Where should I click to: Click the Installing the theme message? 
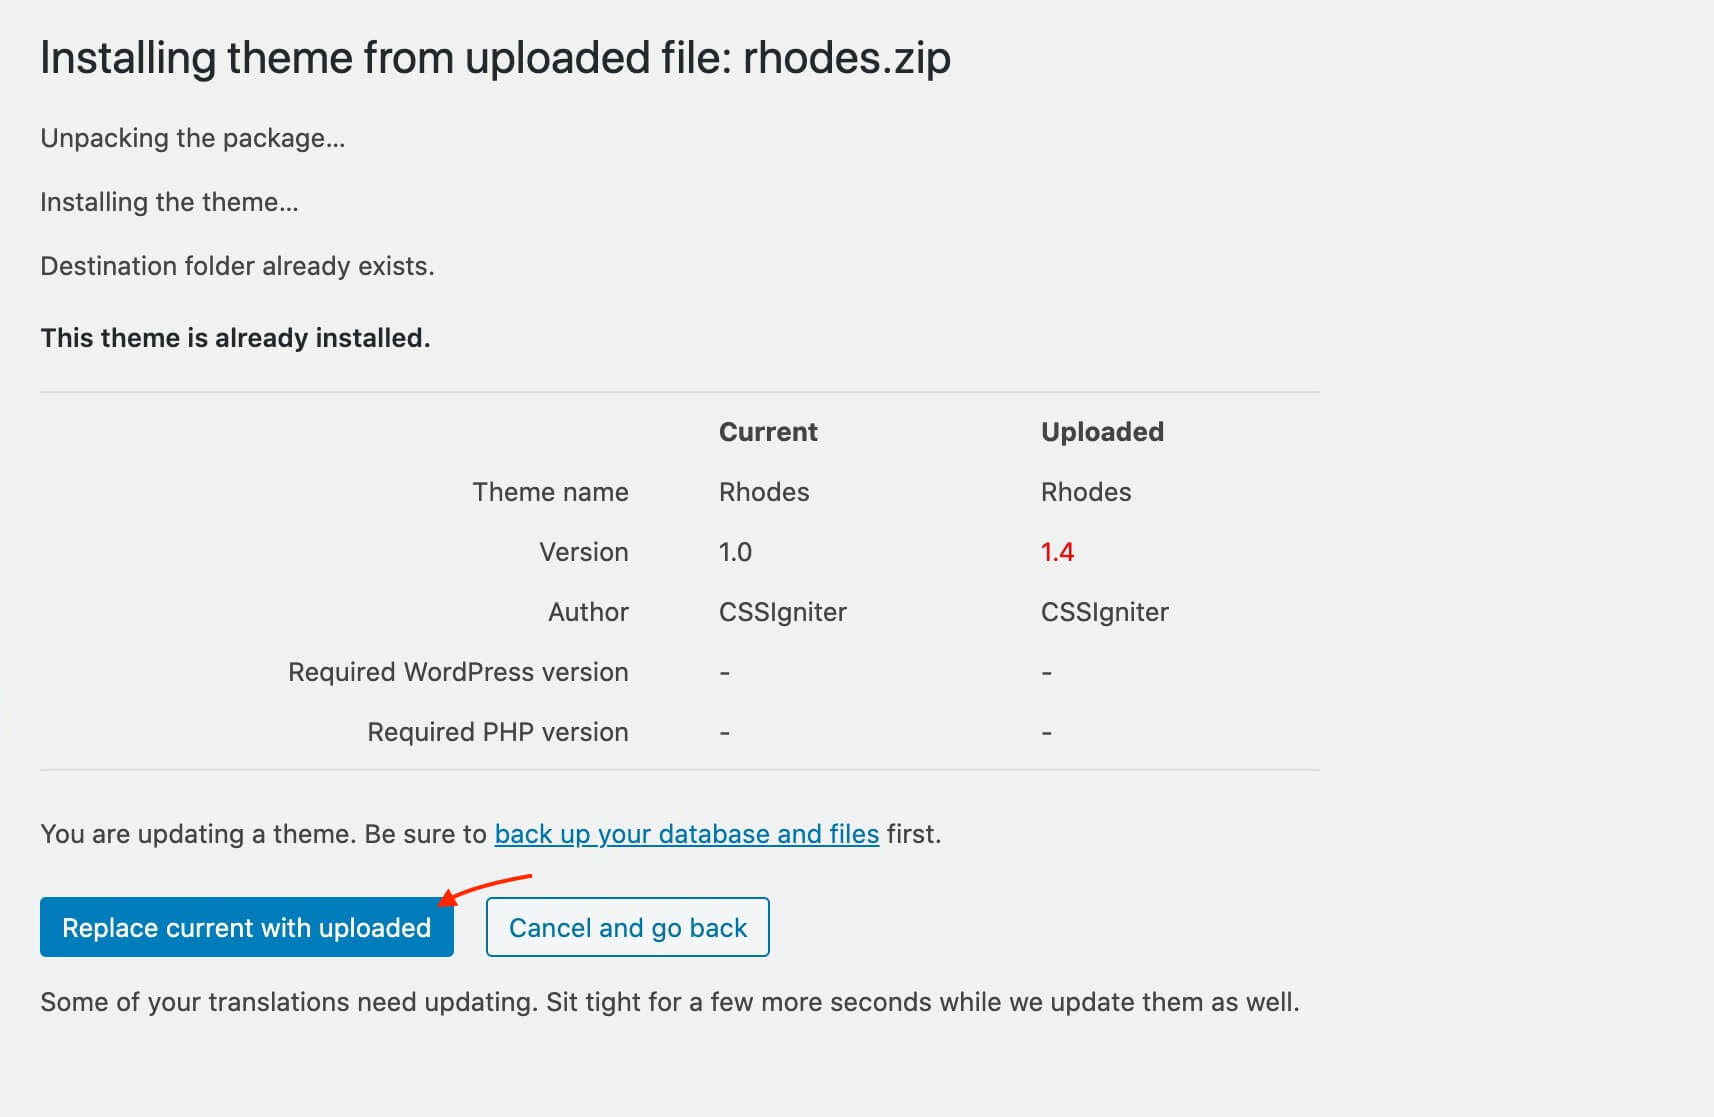click(x=169, y=202)
